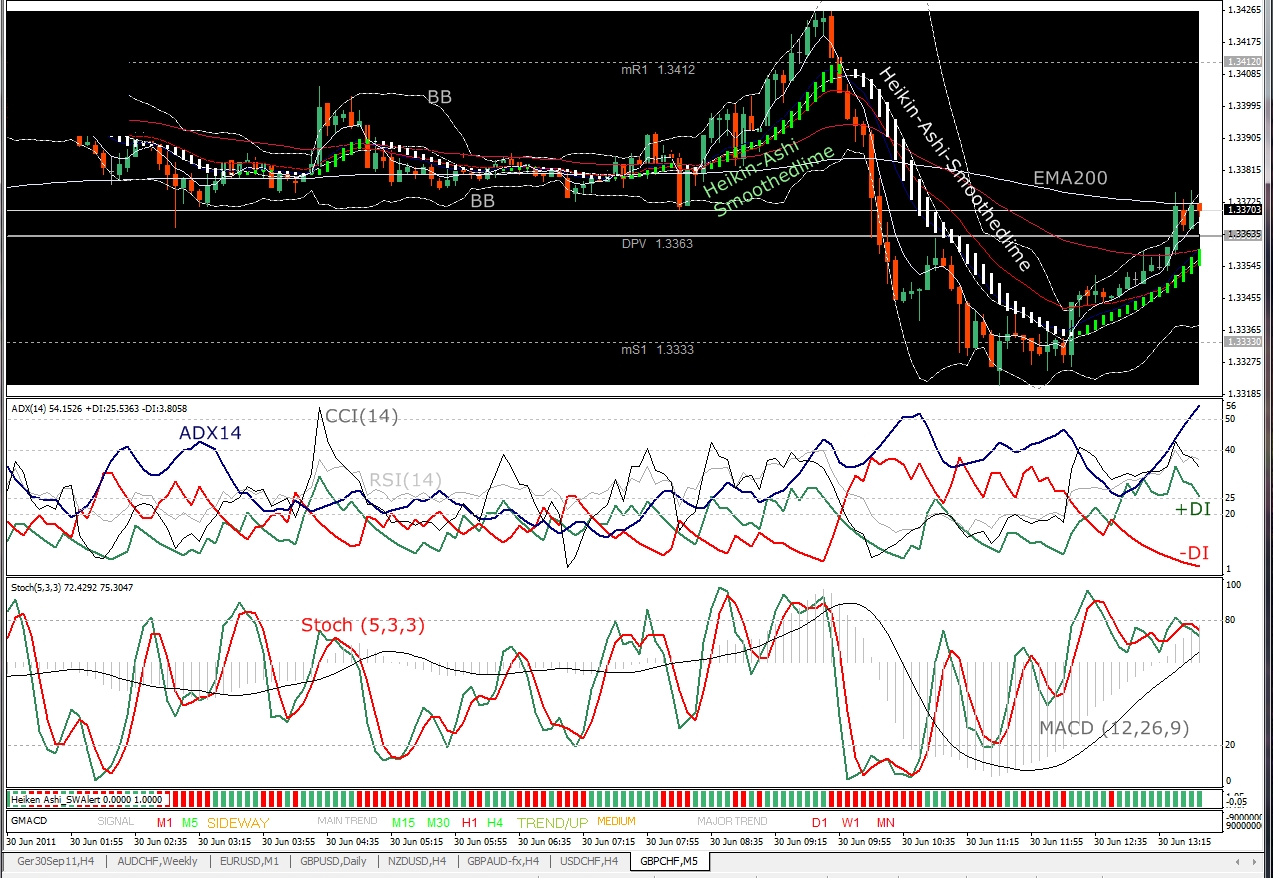The height and width of the screenshot is (878, 1273).
Task: Click the lower BB label below the band
Action: tap(484, 201)
